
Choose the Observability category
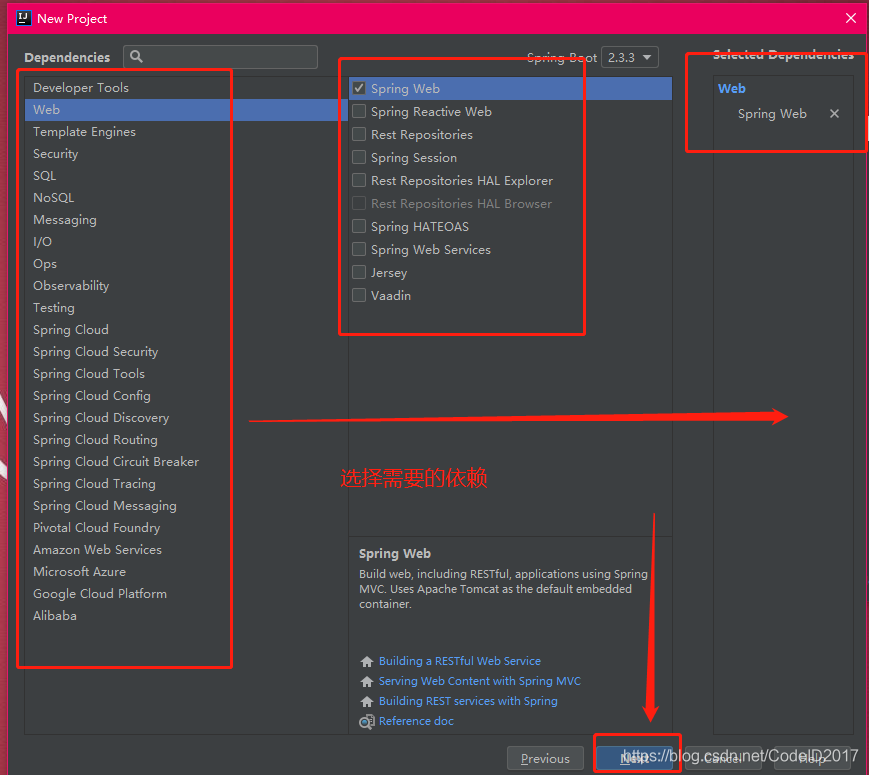pos(186,285)
